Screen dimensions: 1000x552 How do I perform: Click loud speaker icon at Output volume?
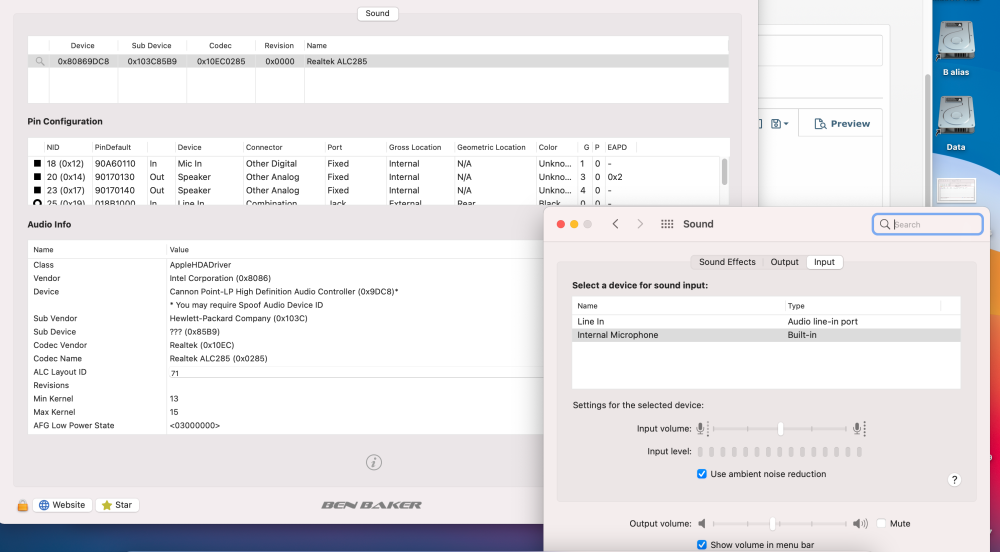(x=860, y=523)
